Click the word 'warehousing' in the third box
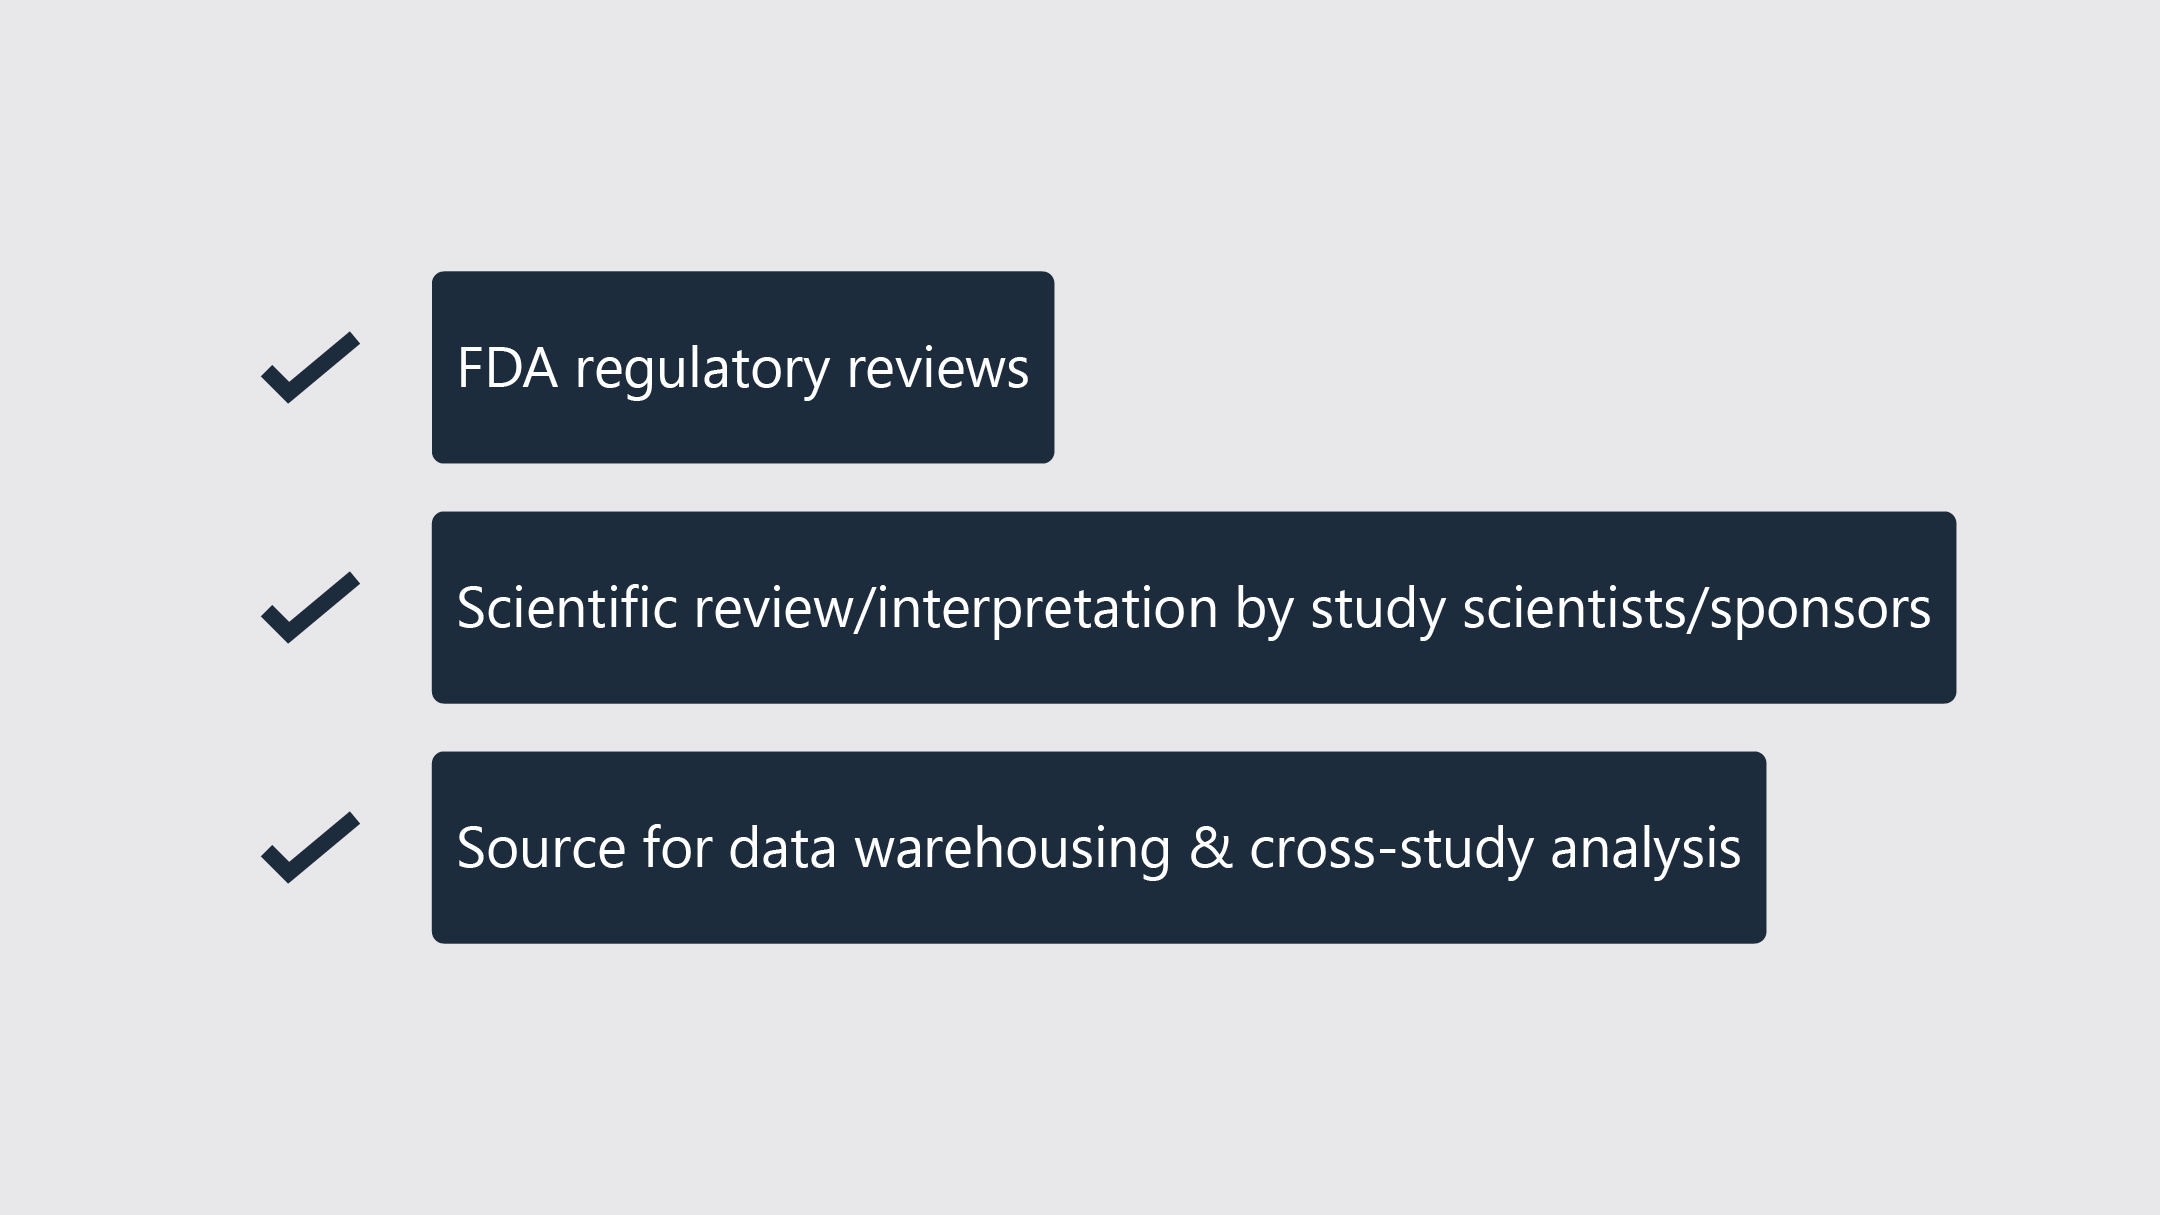Viewport: 2160px width, 1215px height. (1012, 851)
